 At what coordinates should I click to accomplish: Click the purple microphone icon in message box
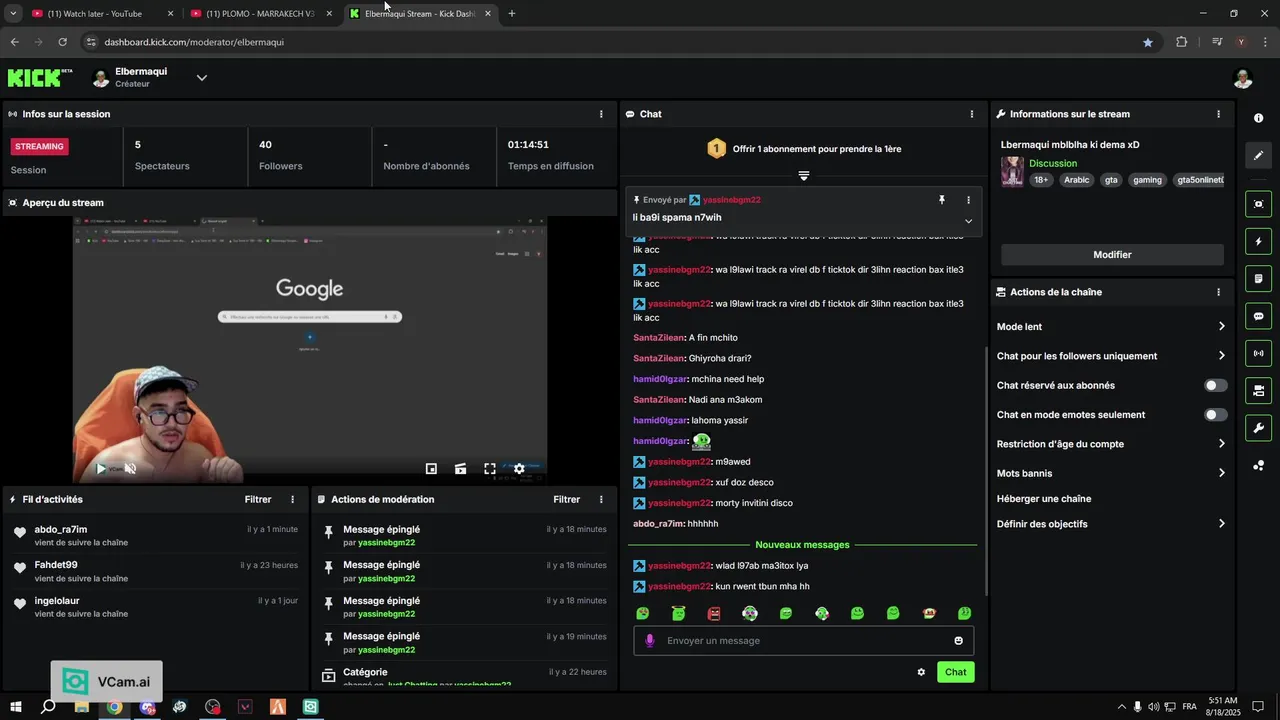tap(649, 641)
